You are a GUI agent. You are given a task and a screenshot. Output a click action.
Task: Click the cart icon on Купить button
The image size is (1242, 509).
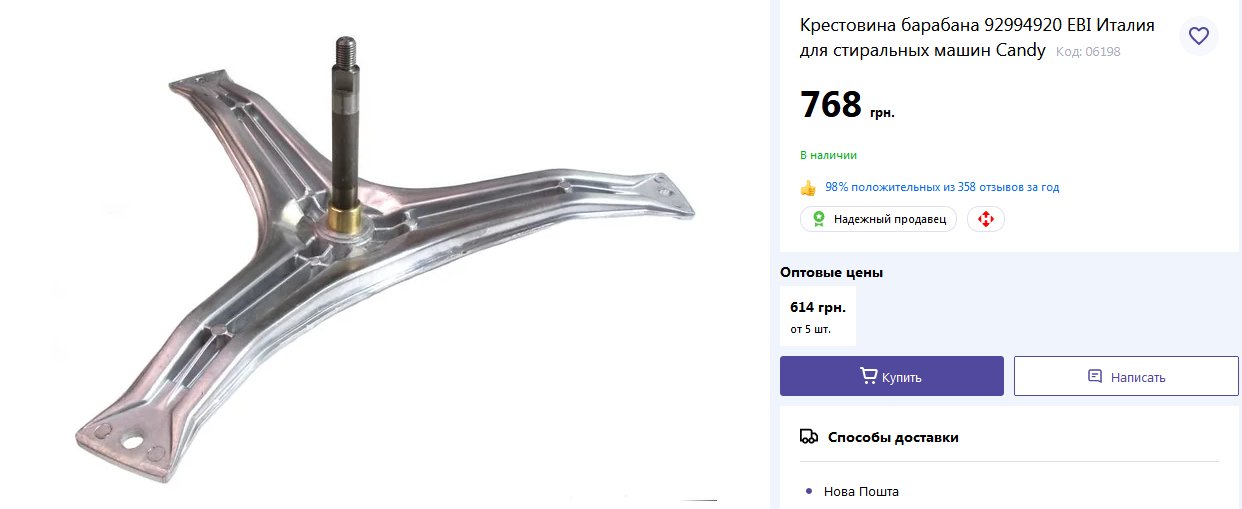[869, 376]
